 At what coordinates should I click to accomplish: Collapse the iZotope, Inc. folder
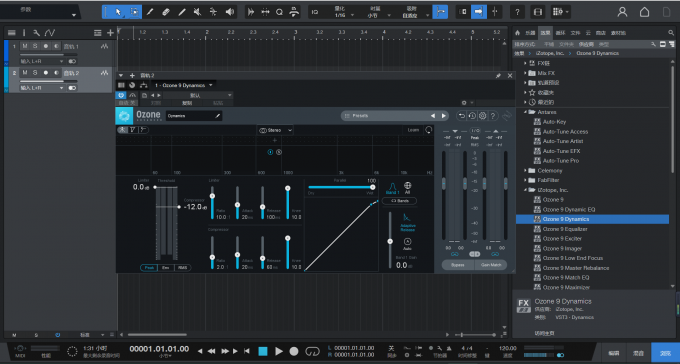pos(525,190)
